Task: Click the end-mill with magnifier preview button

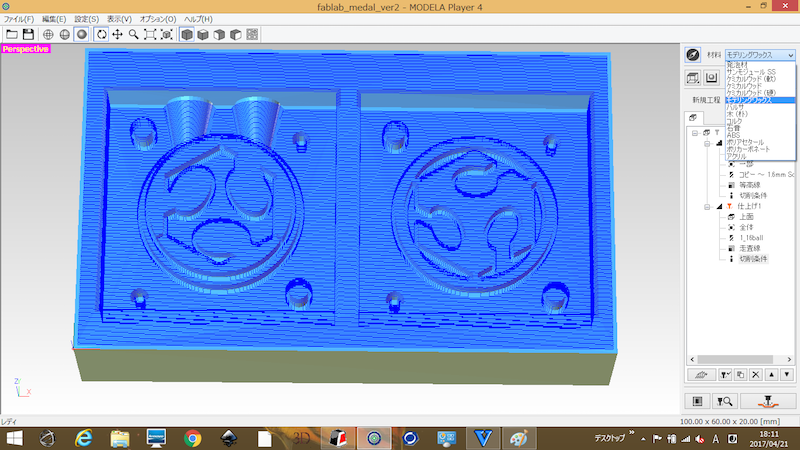Action: point(724,401)
